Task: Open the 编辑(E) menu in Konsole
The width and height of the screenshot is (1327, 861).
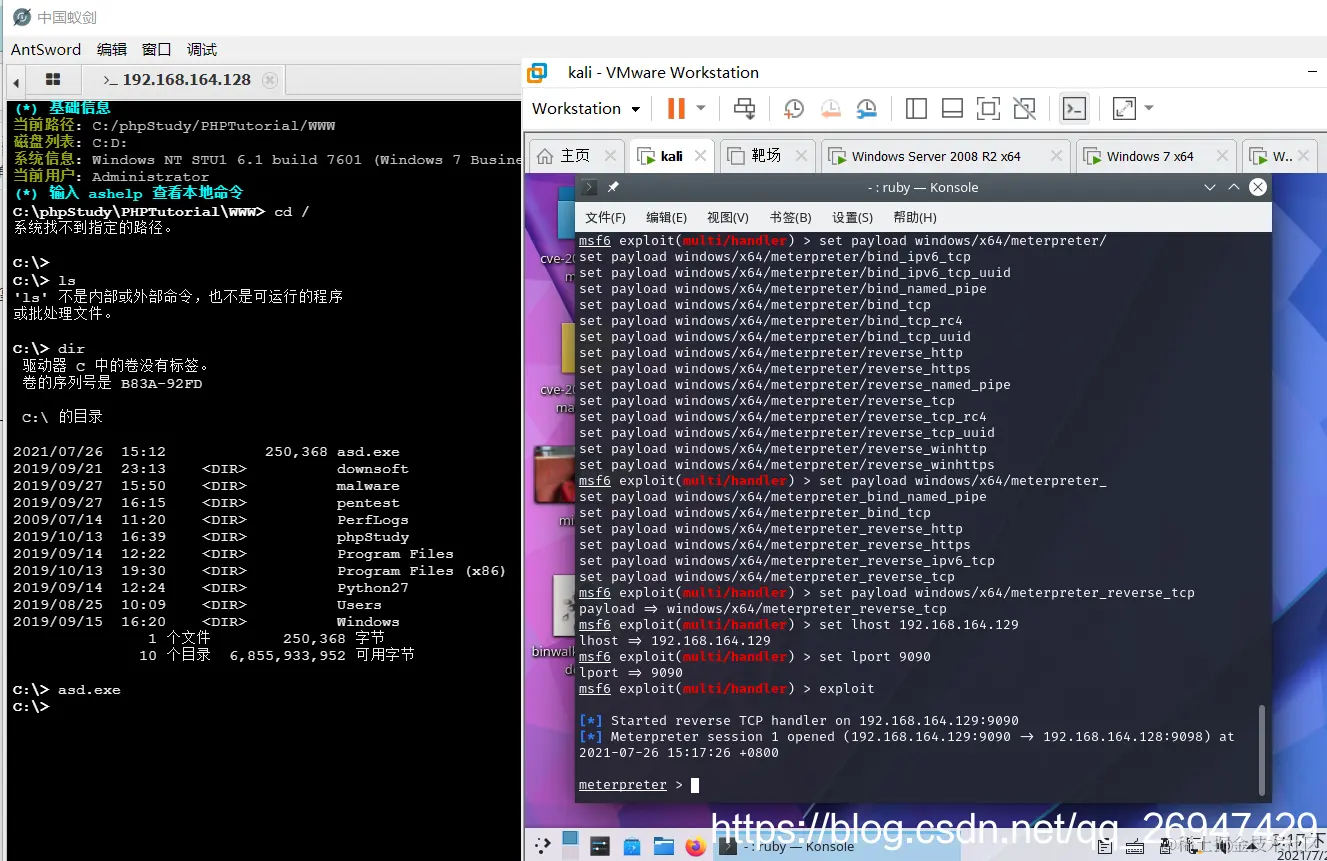Action: pyautogui.click(x=666, y=217)
